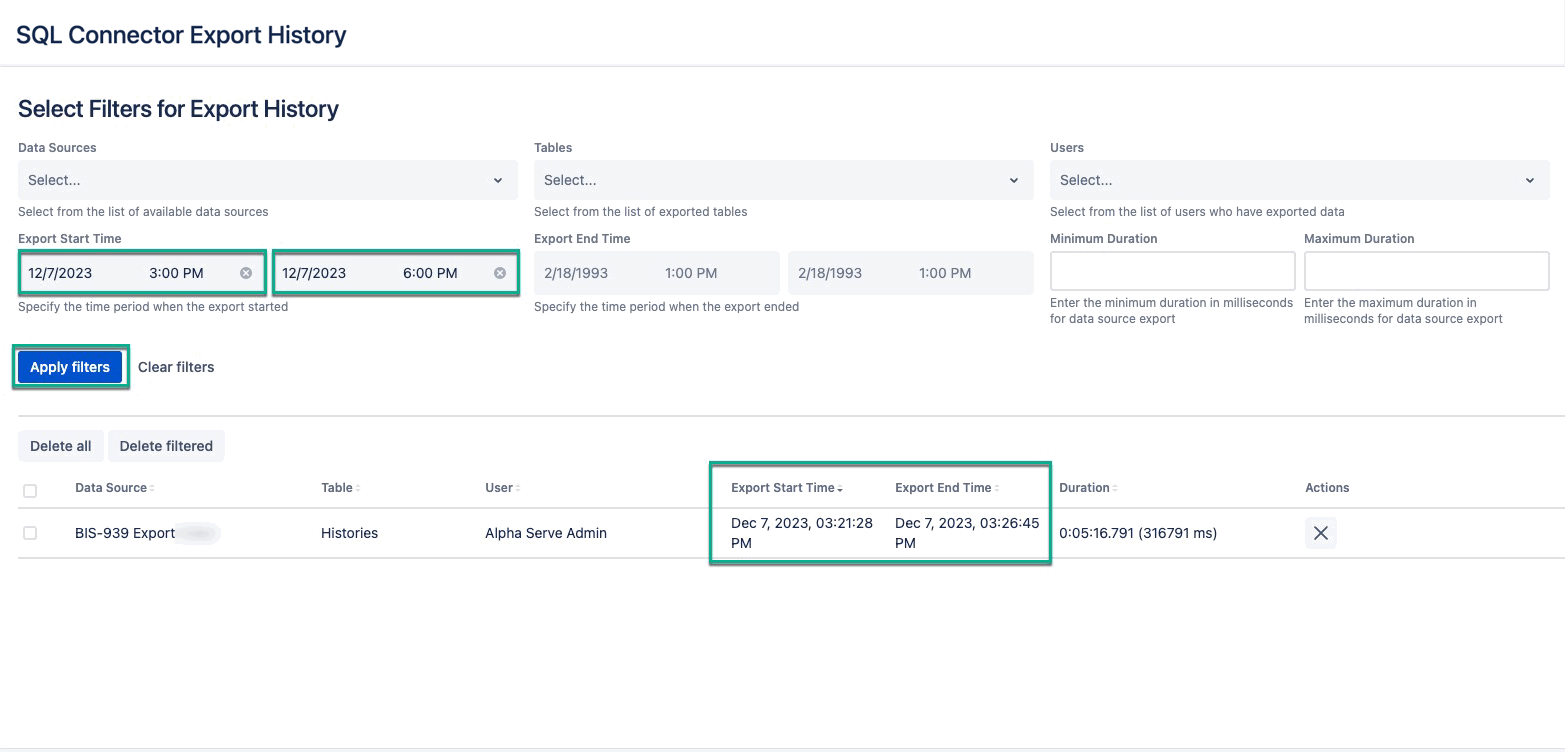The width and height of the screenshot is (1565, 752).
Task: Clear the 3:00 PM start time filter
Action: click(x=246, y=271)
